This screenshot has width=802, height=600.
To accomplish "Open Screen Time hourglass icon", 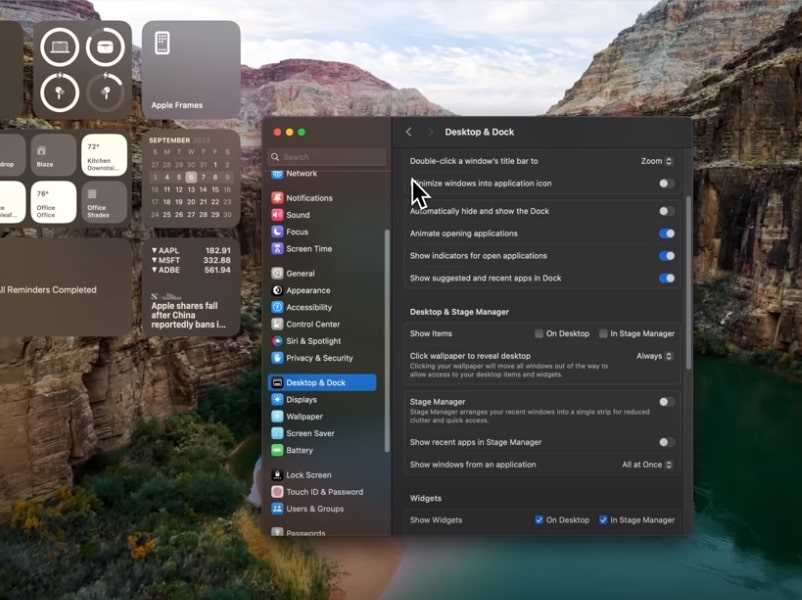I will [x=277, y=249].
